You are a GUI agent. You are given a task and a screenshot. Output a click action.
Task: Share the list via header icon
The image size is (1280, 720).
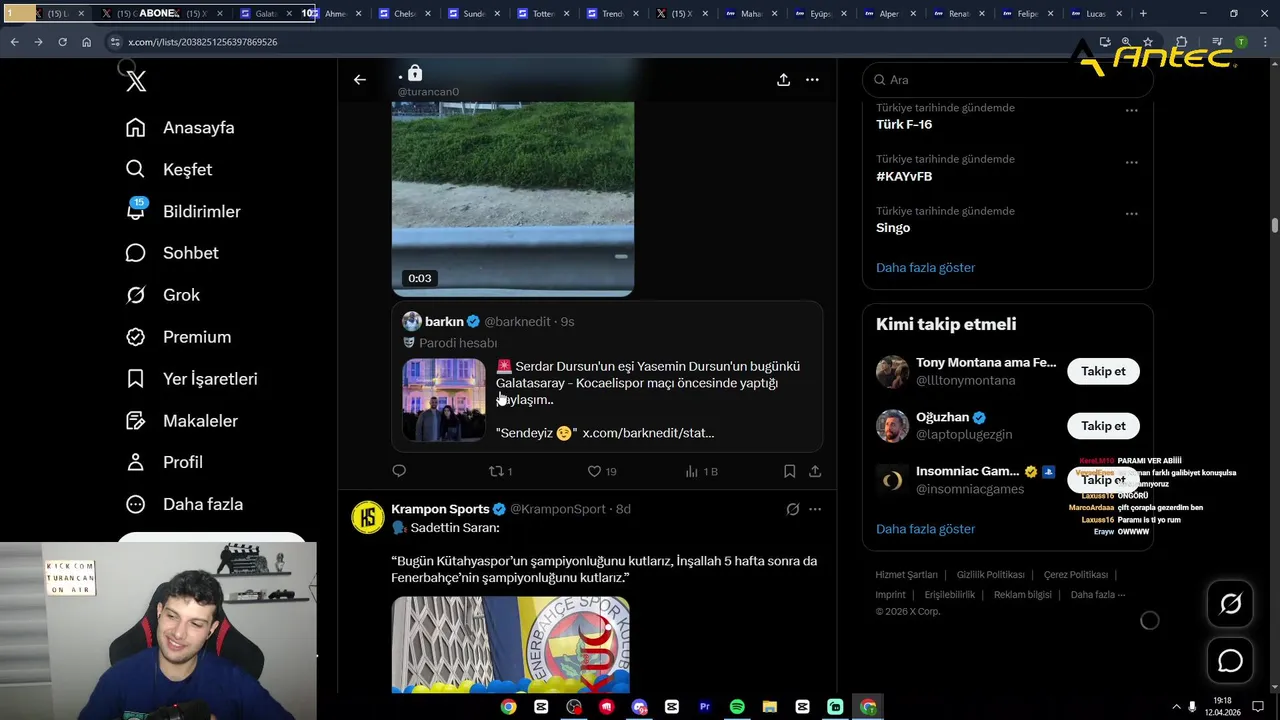784,80
